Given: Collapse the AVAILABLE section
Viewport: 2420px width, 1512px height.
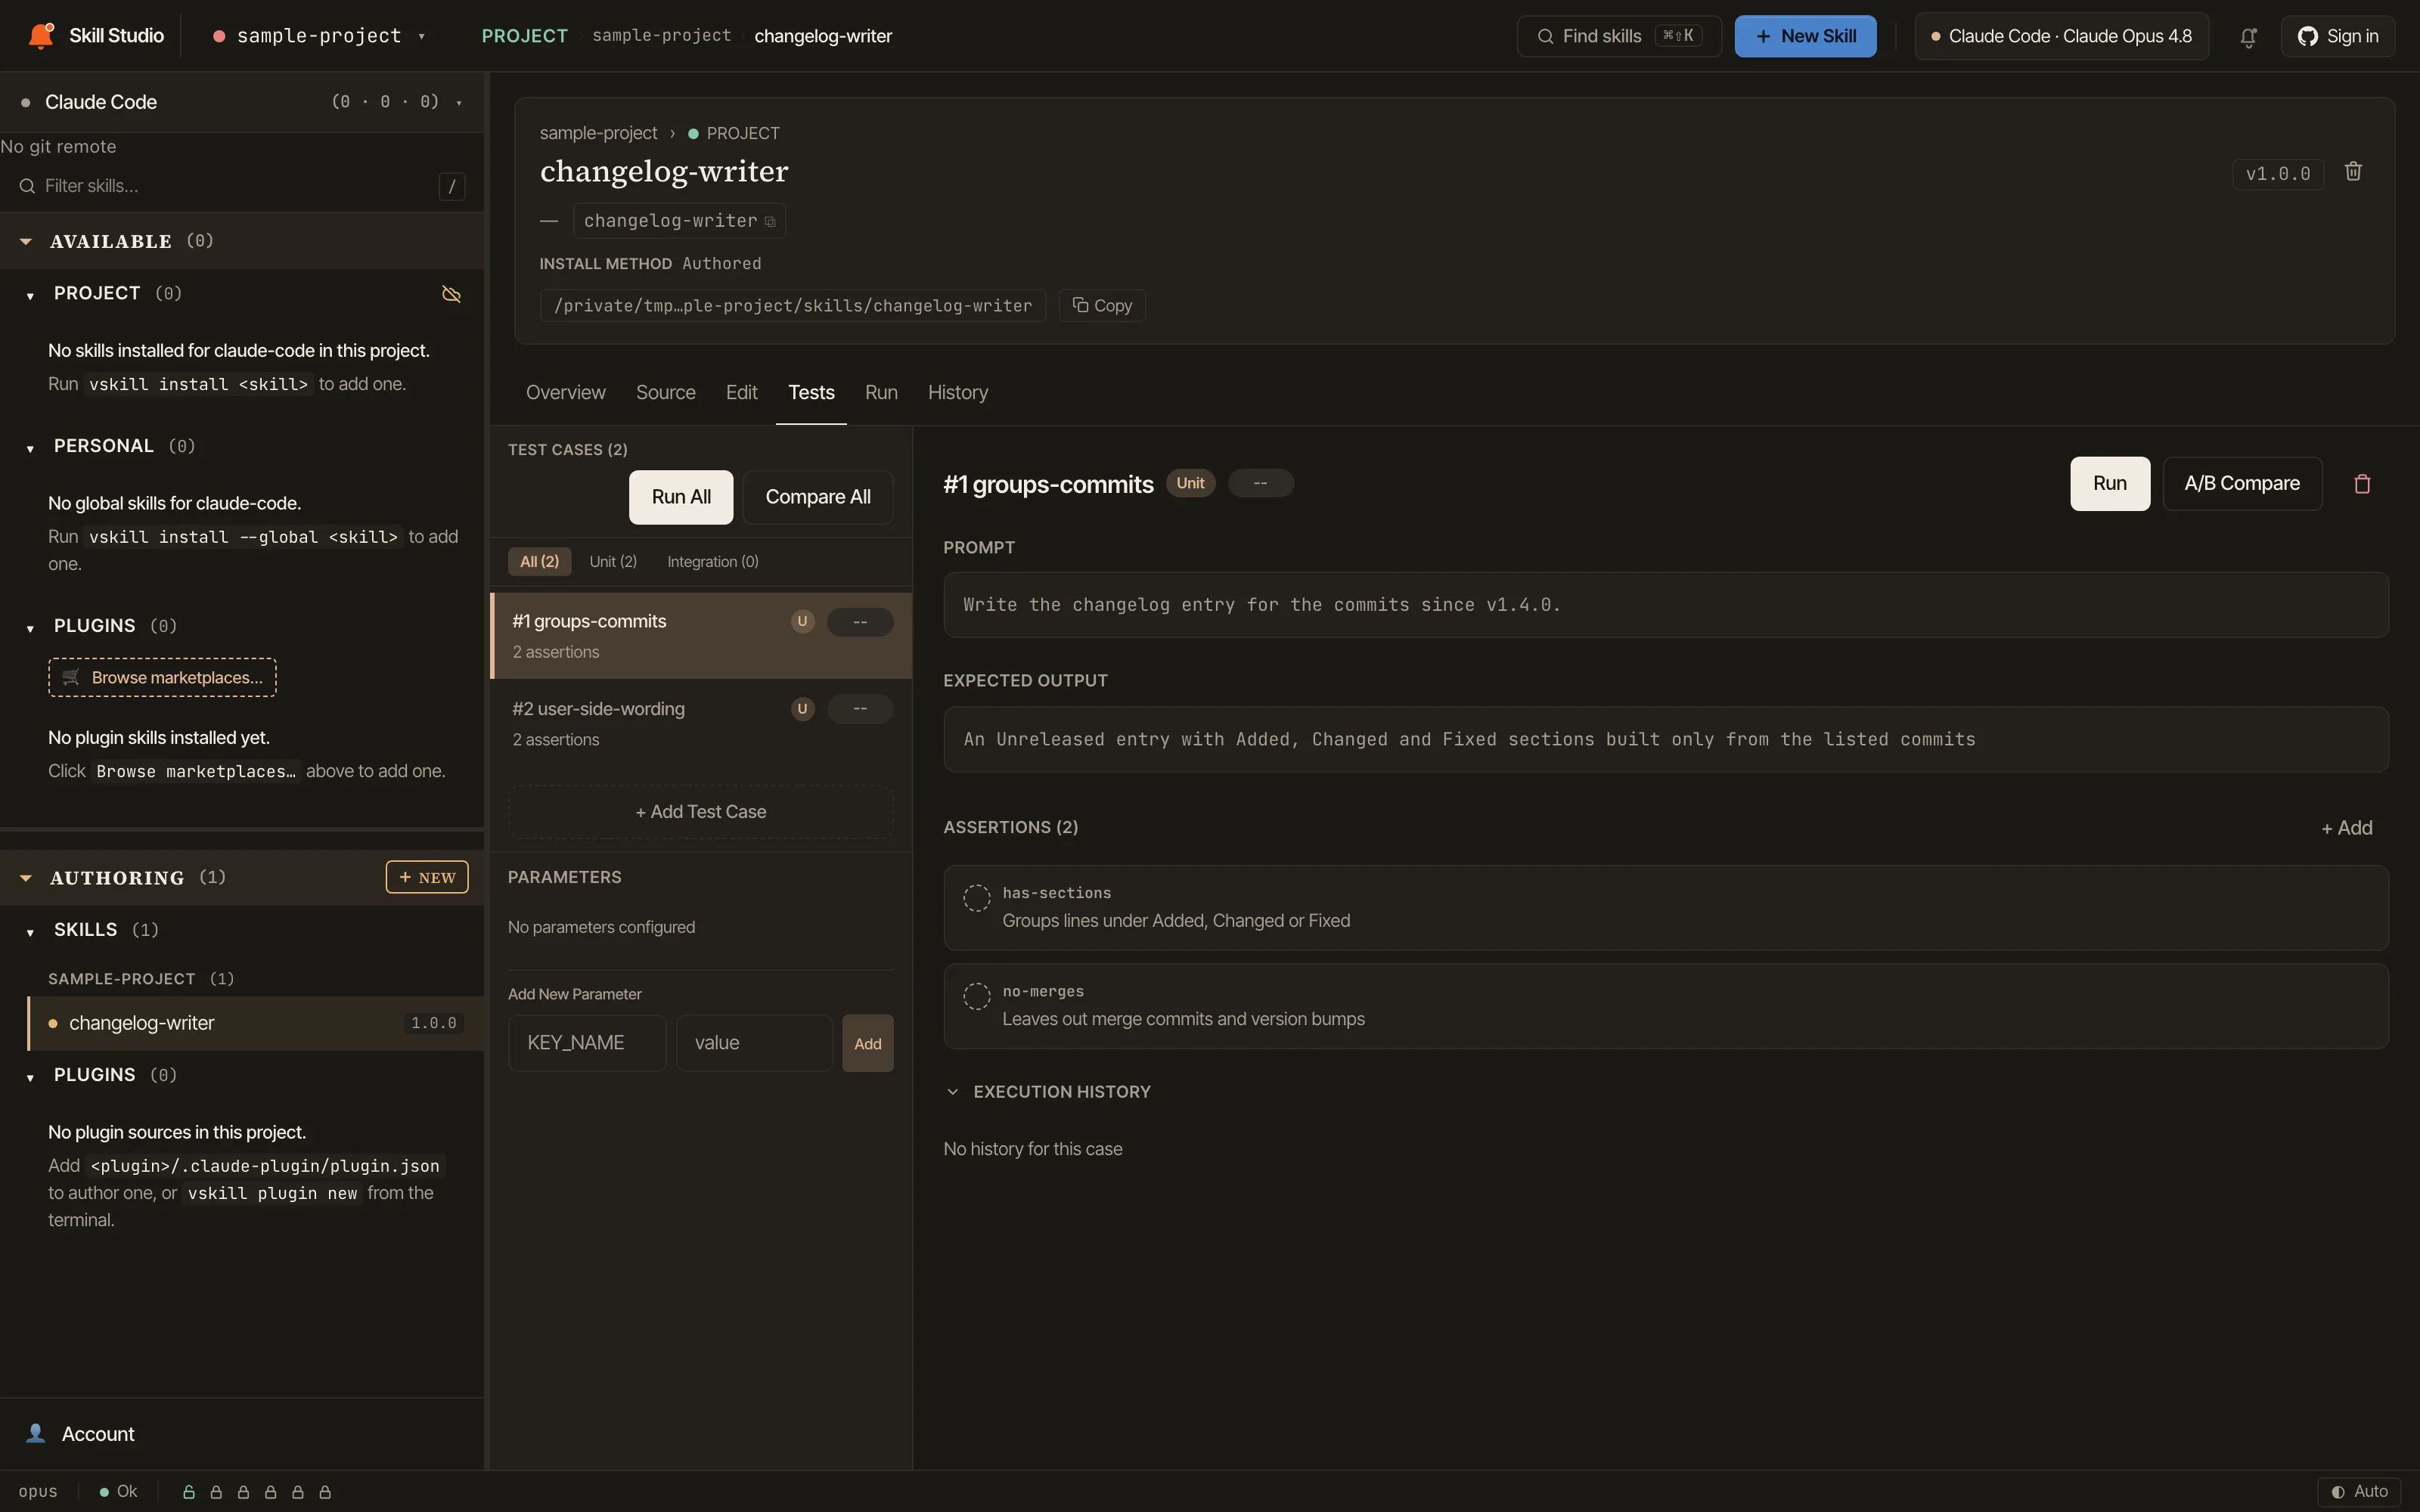Looking at the screenshot, I should 26,241.
